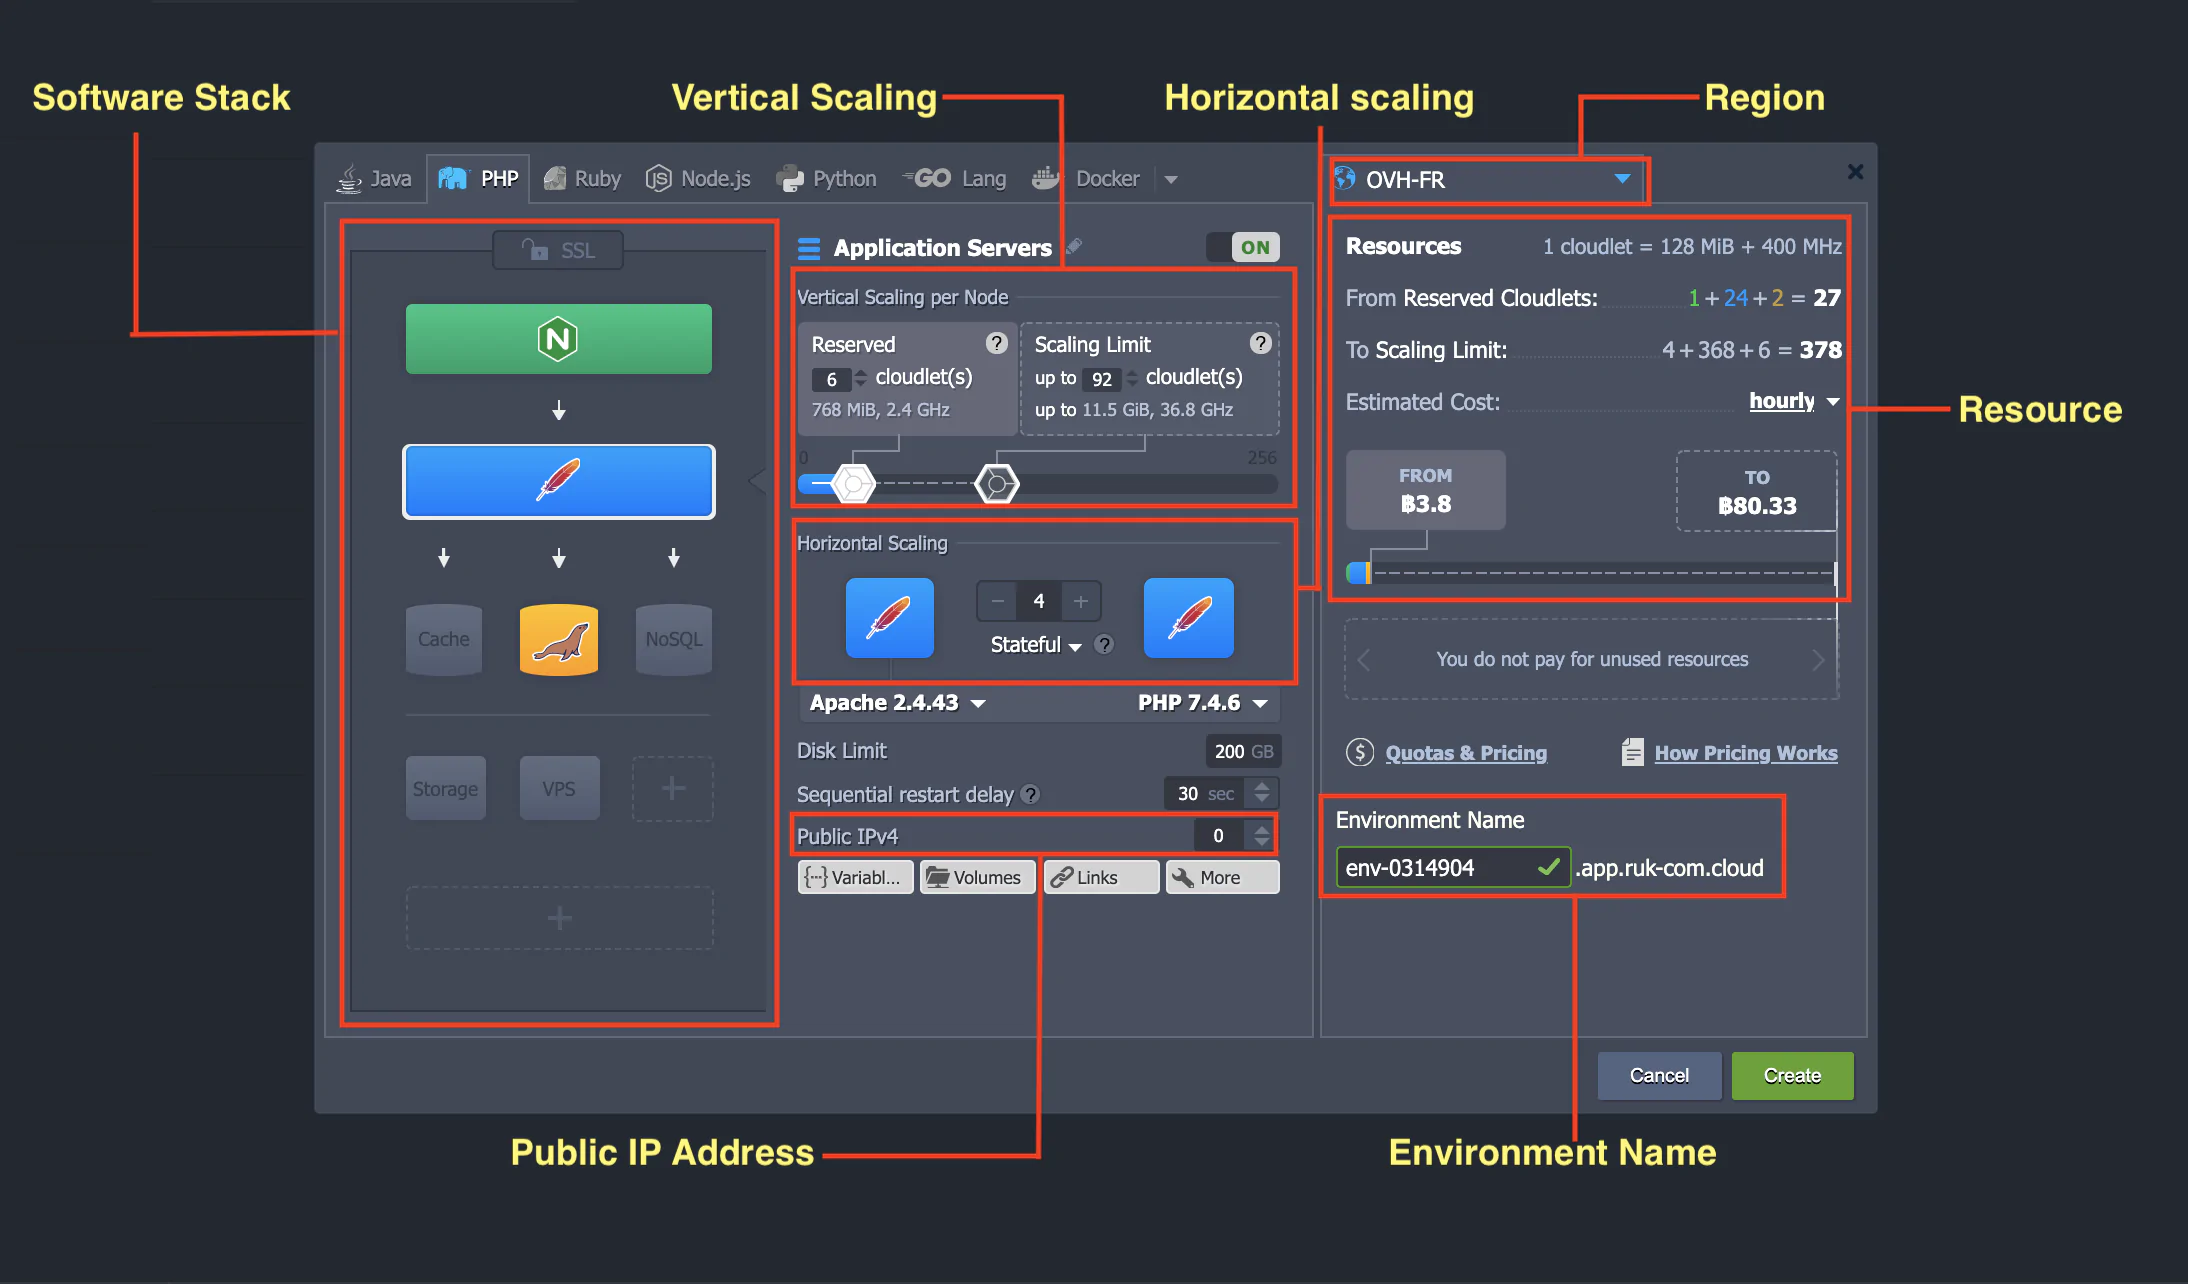Increase node count with plus button
The height and width of the screenshot is (1284, 2188).
(x=1081, y=601)
